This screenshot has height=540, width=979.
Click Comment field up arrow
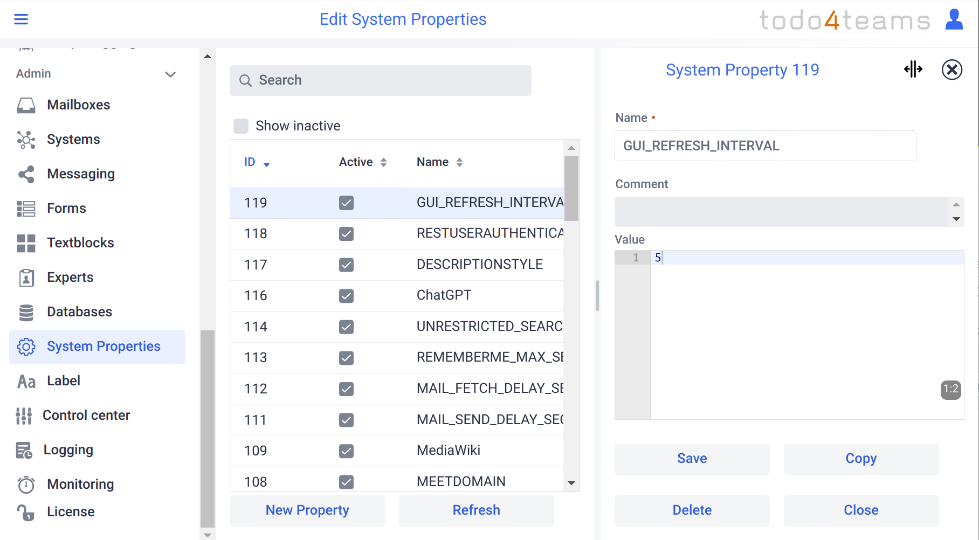point(956,204)
